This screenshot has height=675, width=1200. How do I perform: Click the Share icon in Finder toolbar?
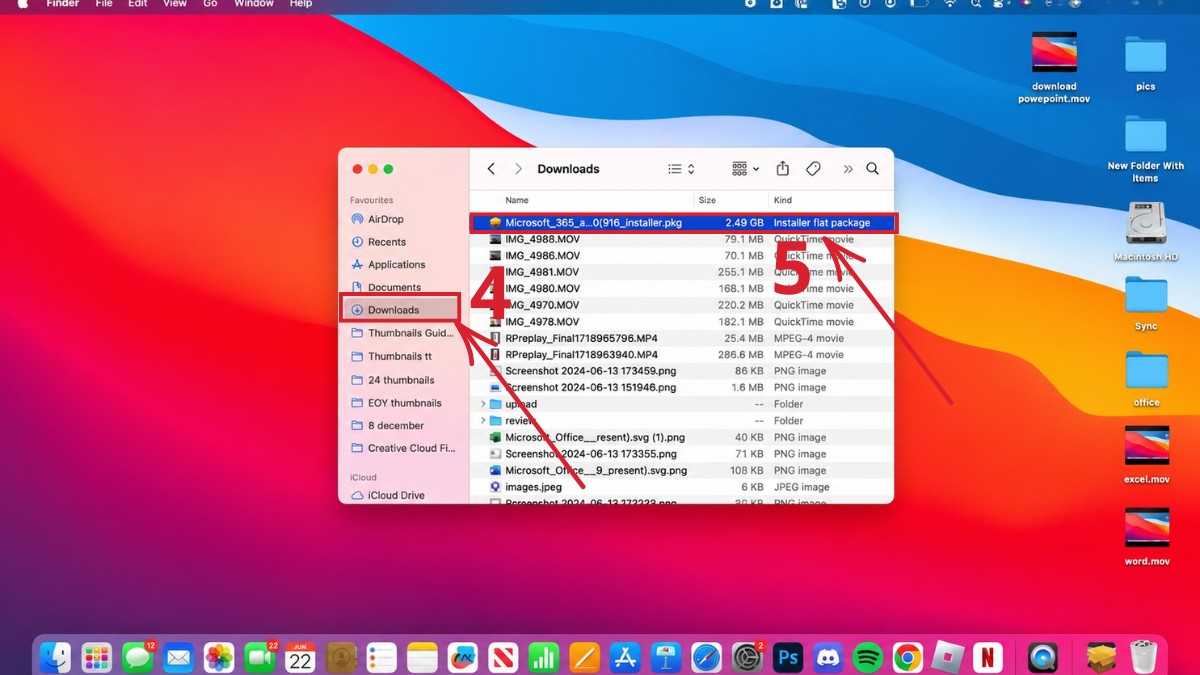click(783, 169)
